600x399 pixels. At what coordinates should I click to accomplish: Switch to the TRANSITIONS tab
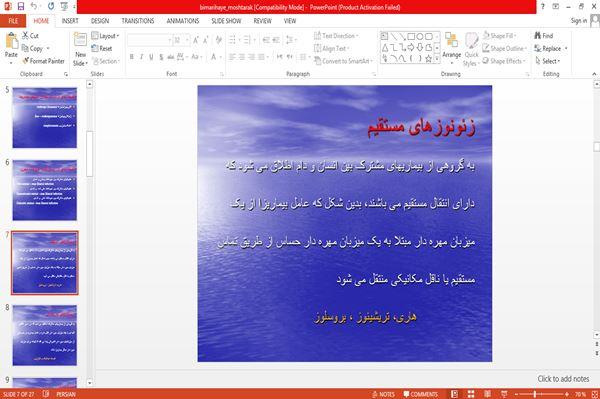(138, 21)
